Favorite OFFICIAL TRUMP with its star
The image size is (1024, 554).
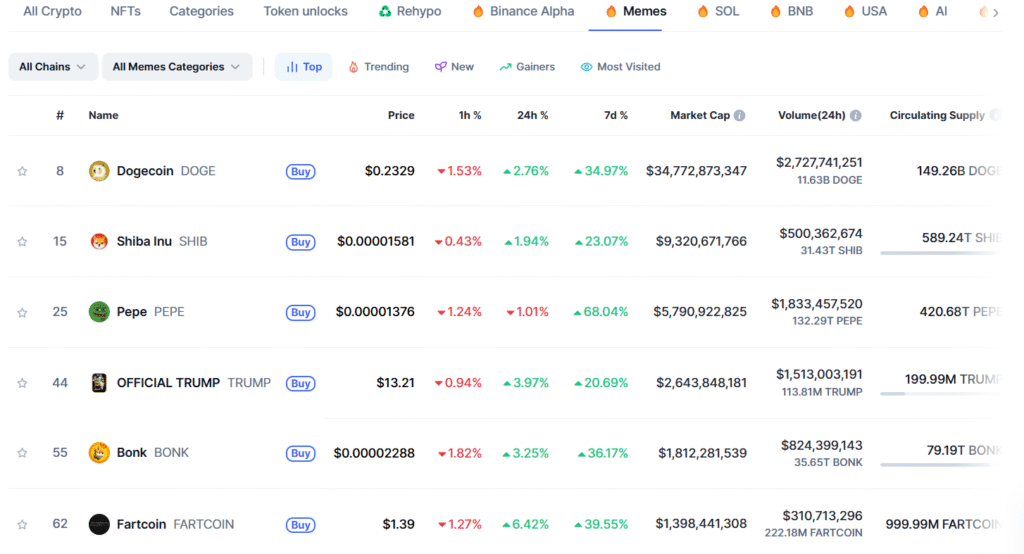22,383
